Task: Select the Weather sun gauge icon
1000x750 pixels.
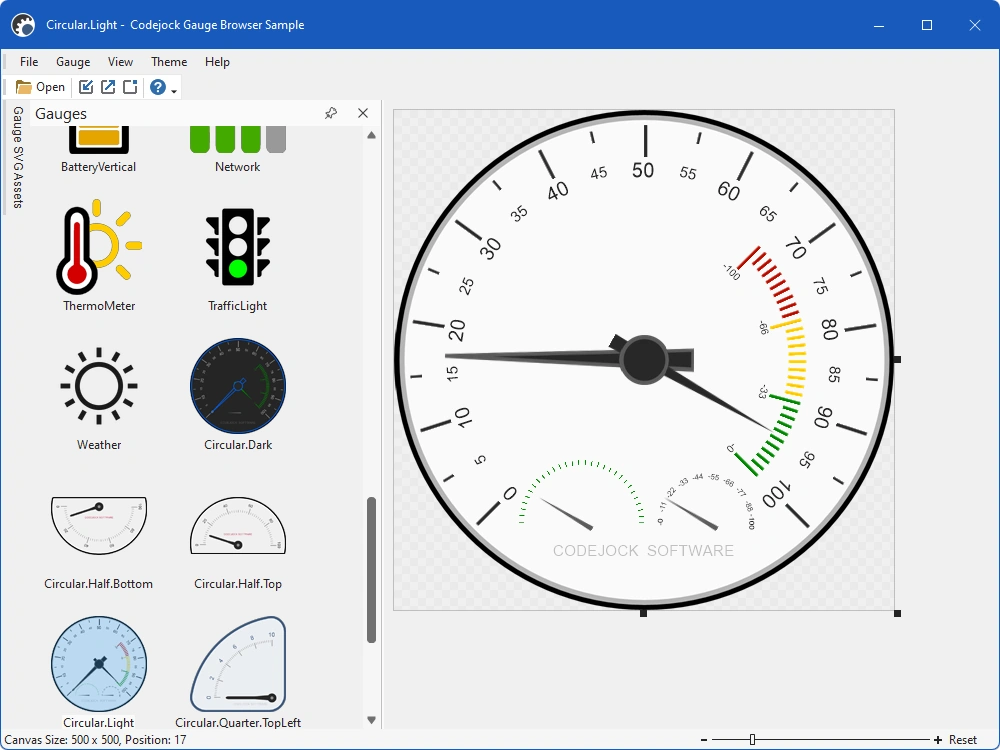Action: tap(99, 386)
